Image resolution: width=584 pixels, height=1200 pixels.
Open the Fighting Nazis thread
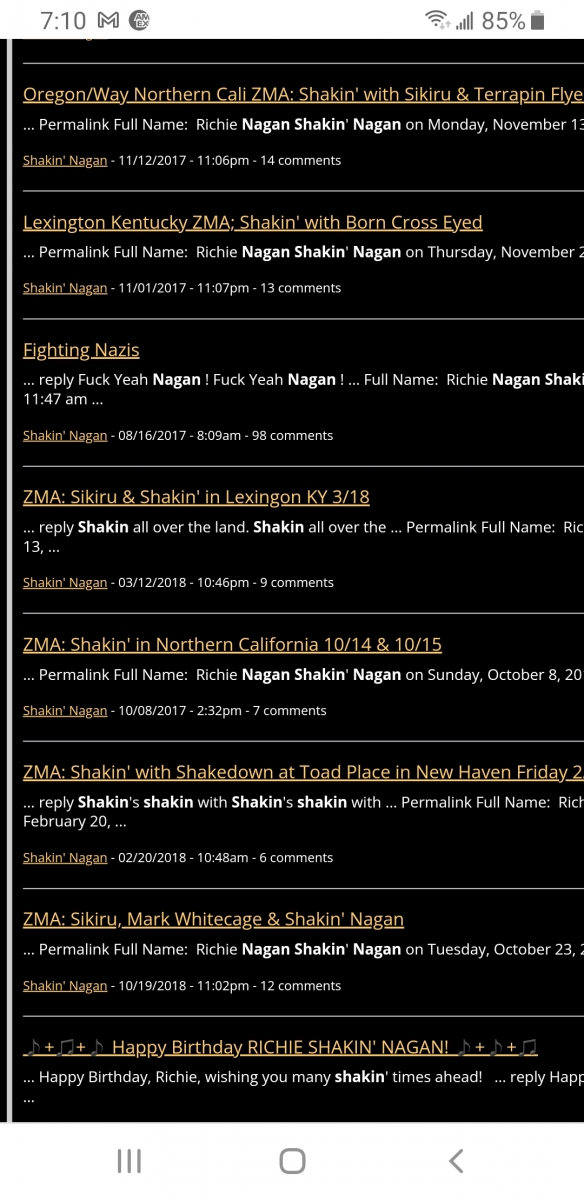tap(81, 350)
